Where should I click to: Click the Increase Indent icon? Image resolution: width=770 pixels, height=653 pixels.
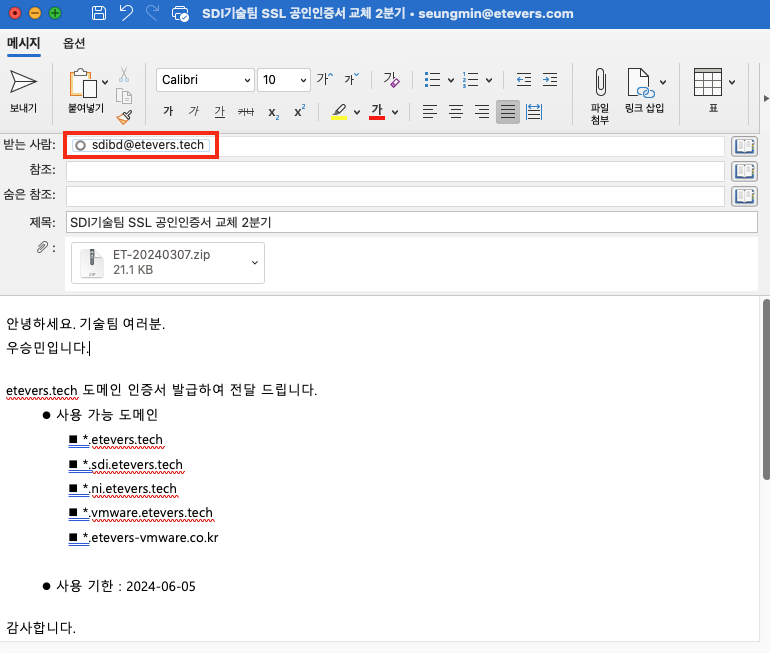point(550,80)
